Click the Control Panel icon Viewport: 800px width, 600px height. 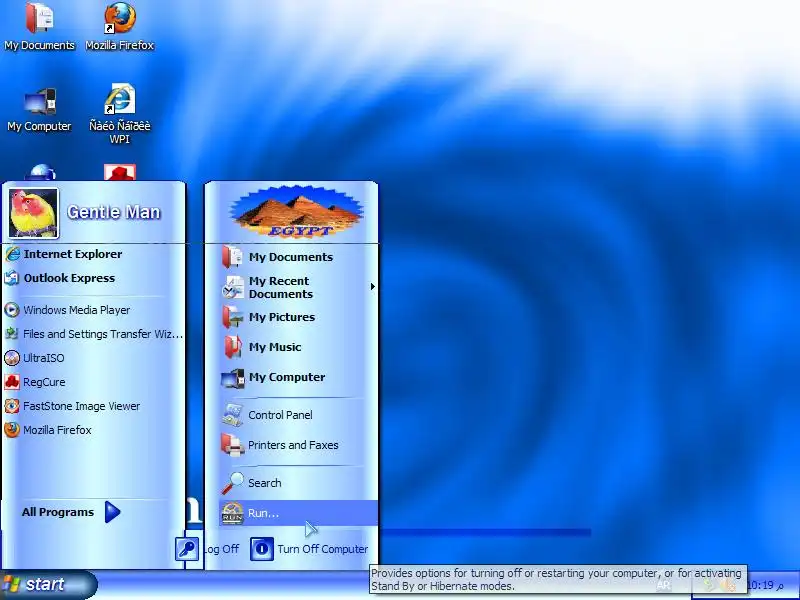click(x=233, y=415)
